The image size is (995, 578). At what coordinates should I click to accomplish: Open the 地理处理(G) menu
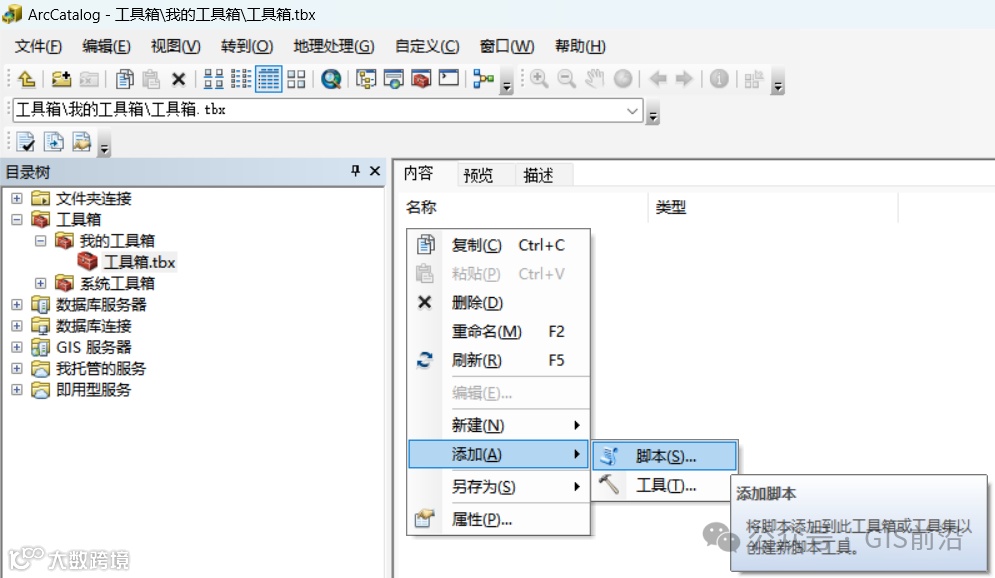334,46
